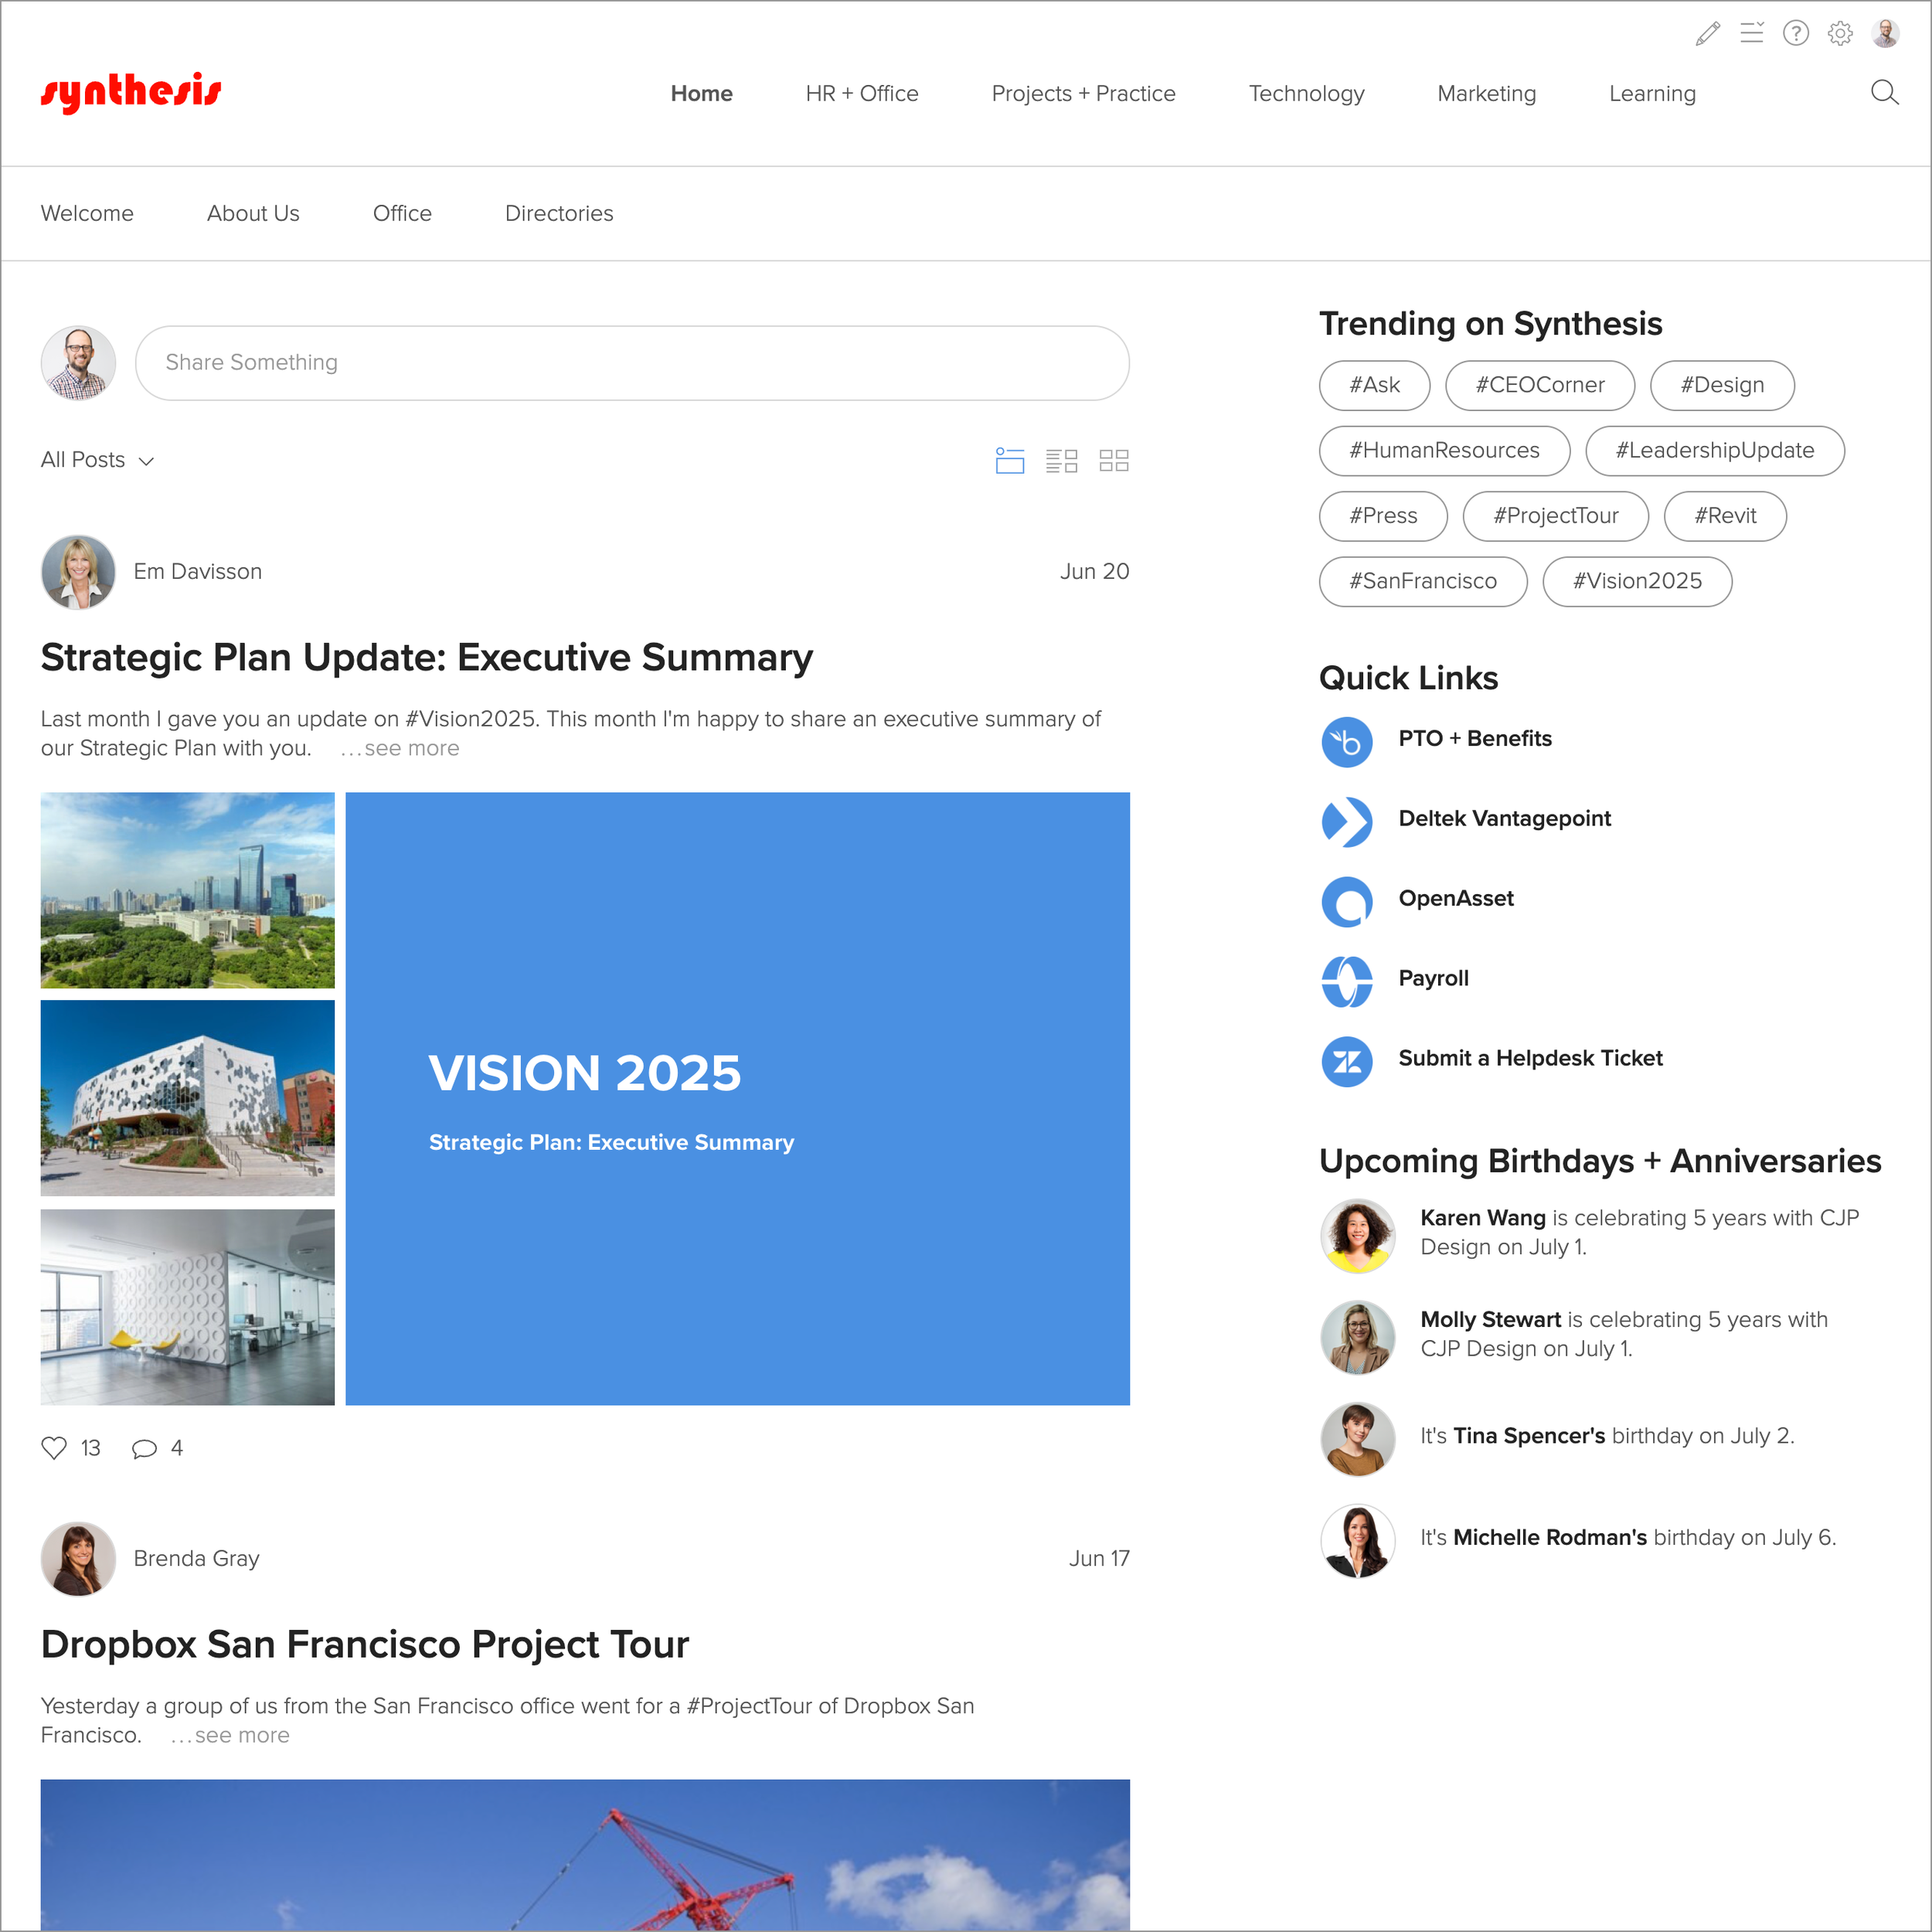Viewport: 1932px width, 1932px height.
Task: Expand Strategic Plan post with see more
Action: tap(400, 748)
